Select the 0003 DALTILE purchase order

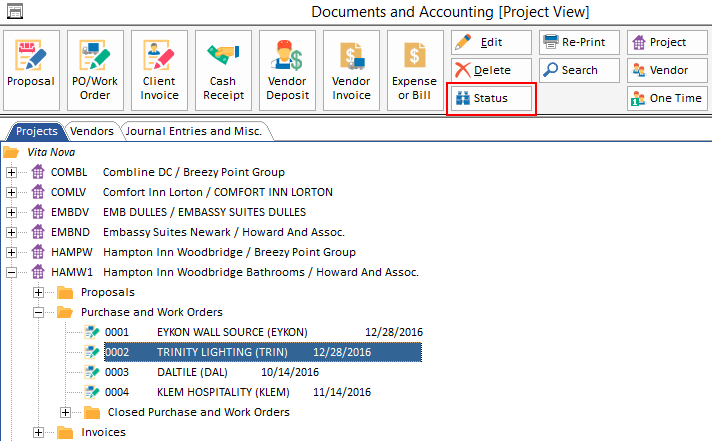(193, 372)
